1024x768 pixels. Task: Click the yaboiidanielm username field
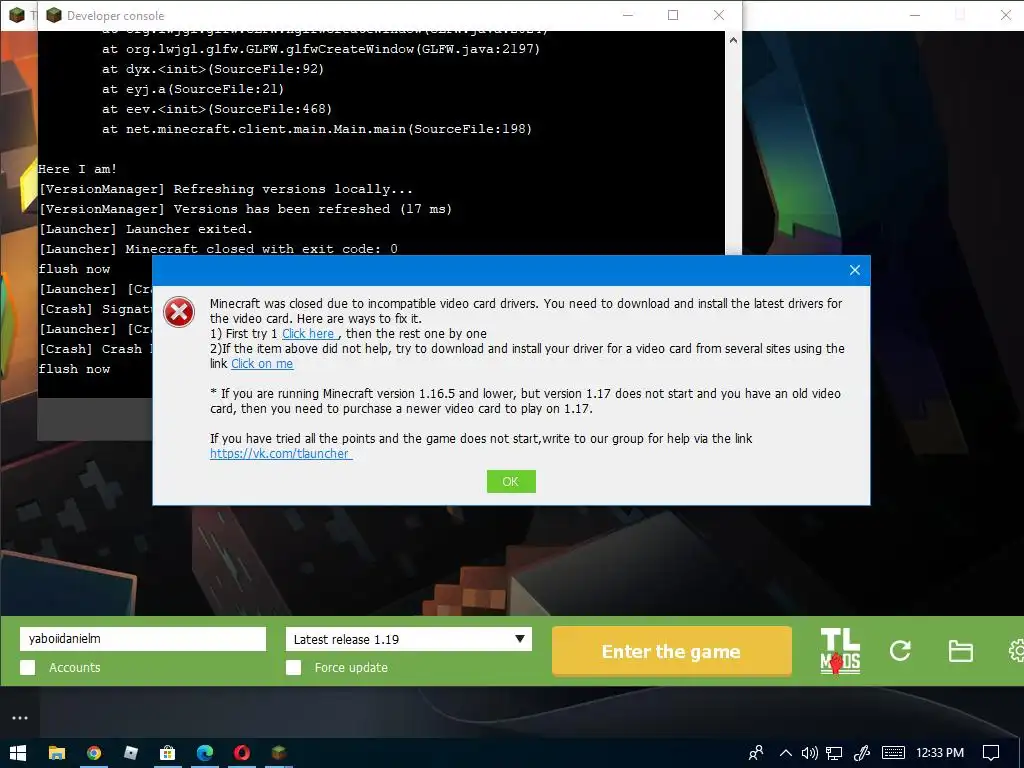click(x=143, y=639)
